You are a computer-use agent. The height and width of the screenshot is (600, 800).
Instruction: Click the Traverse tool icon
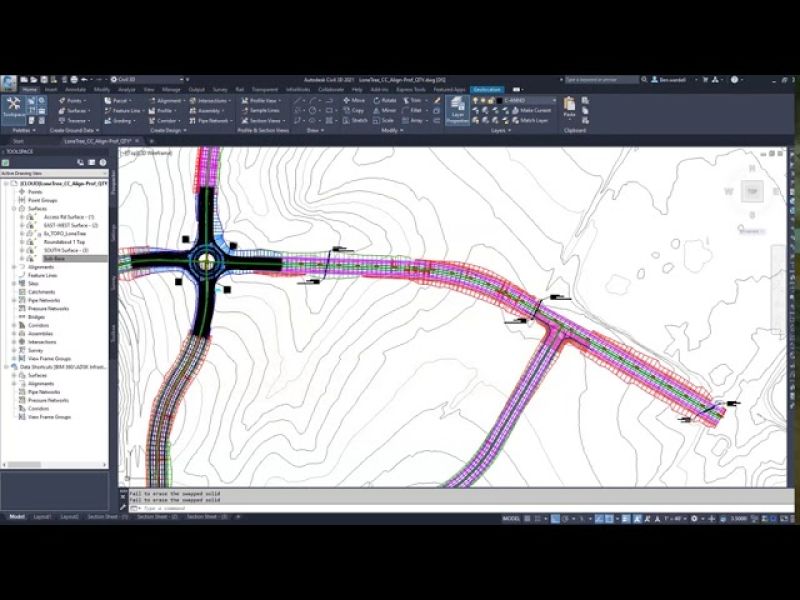tap(62, 121)
